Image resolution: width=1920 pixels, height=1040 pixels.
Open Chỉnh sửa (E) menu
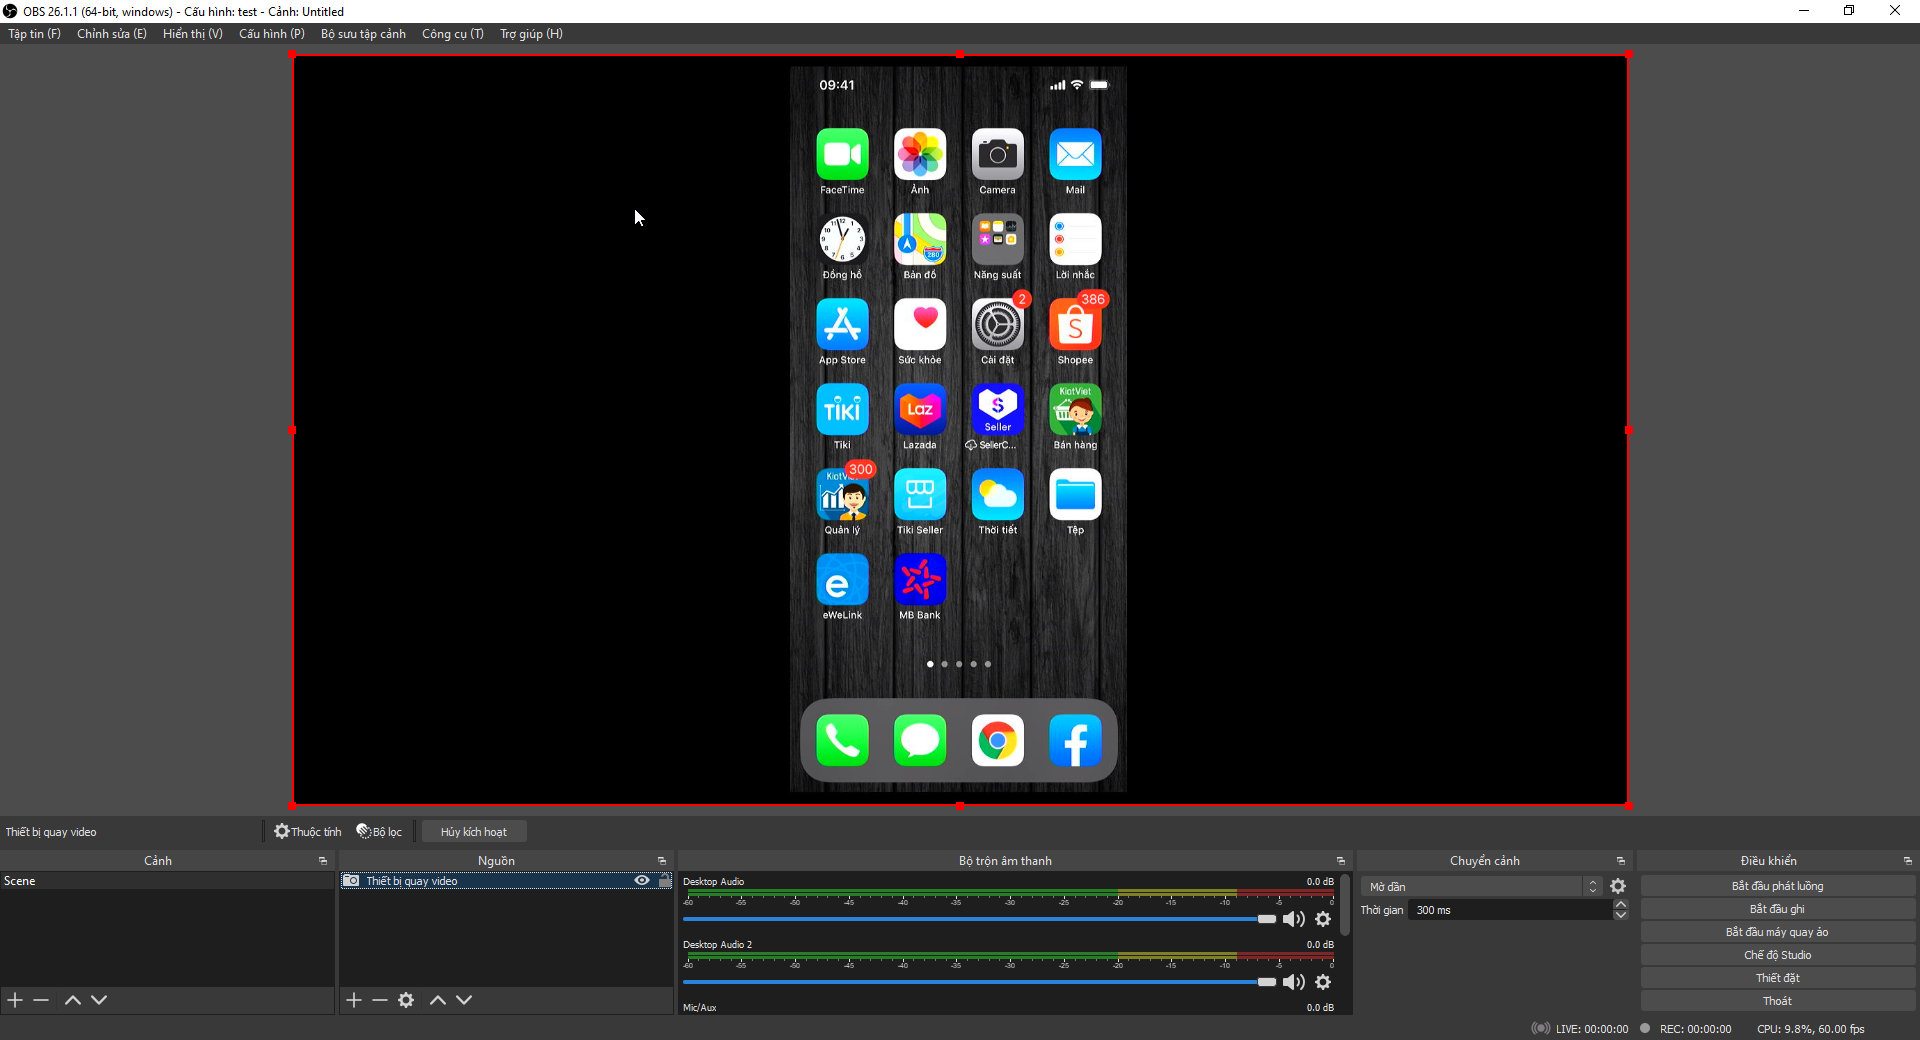pos(112,33)
